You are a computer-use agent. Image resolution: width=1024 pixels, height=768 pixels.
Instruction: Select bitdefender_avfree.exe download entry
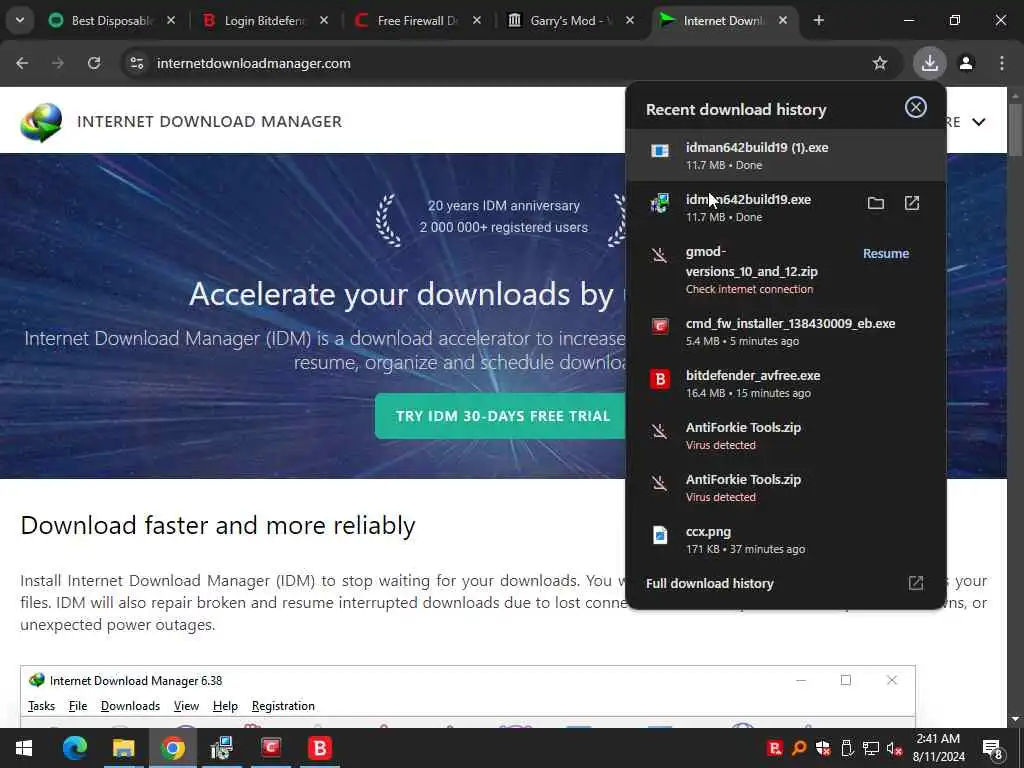pyautogui.click(x=786, y=383)
